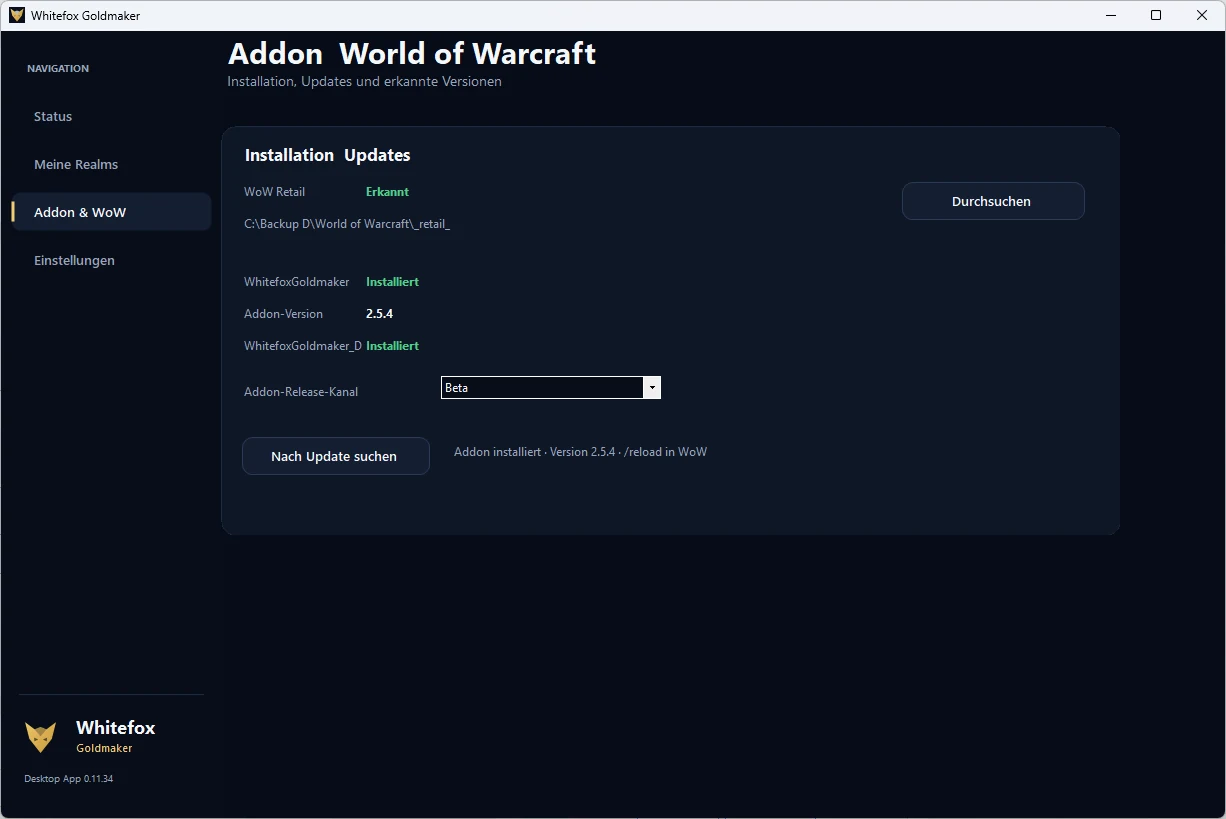Close the Whitefox Goldmaker window

1202,15
